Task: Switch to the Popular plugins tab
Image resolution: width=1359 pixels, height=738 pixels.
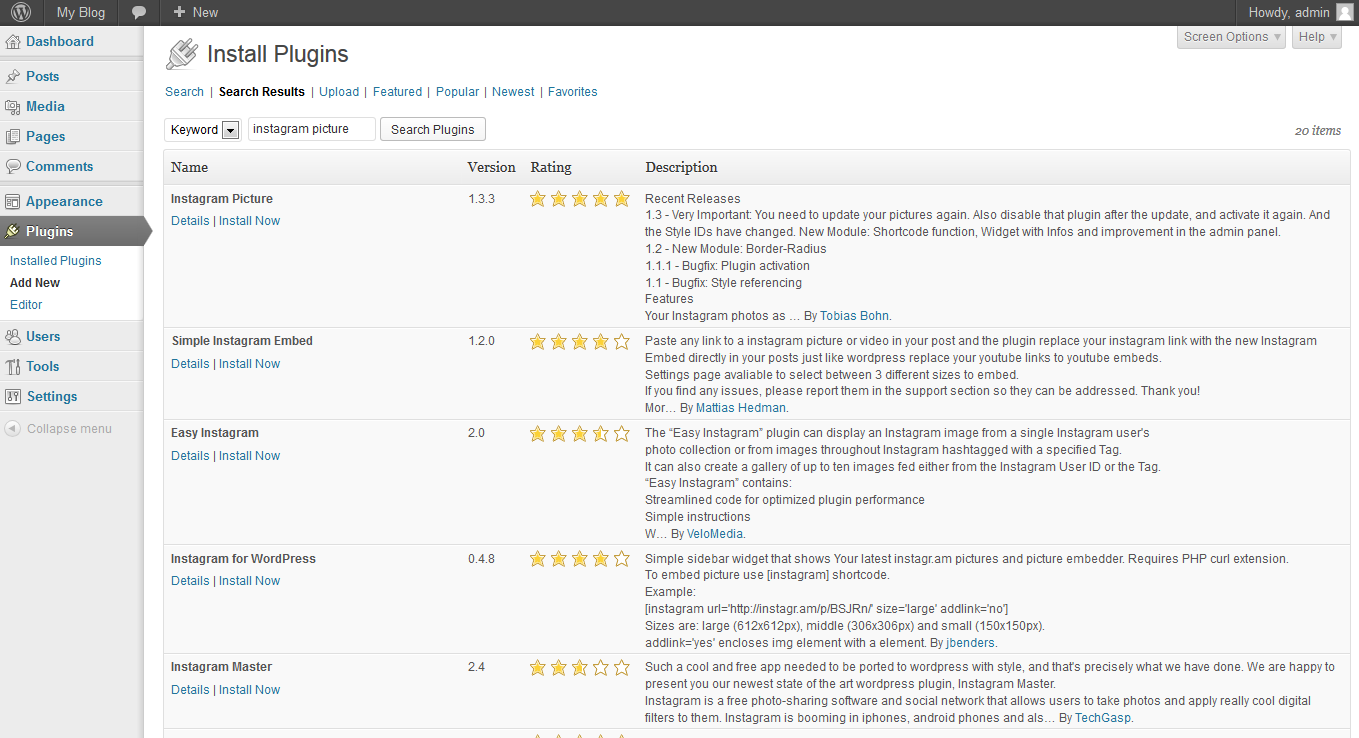Action: tap(457, 92)
